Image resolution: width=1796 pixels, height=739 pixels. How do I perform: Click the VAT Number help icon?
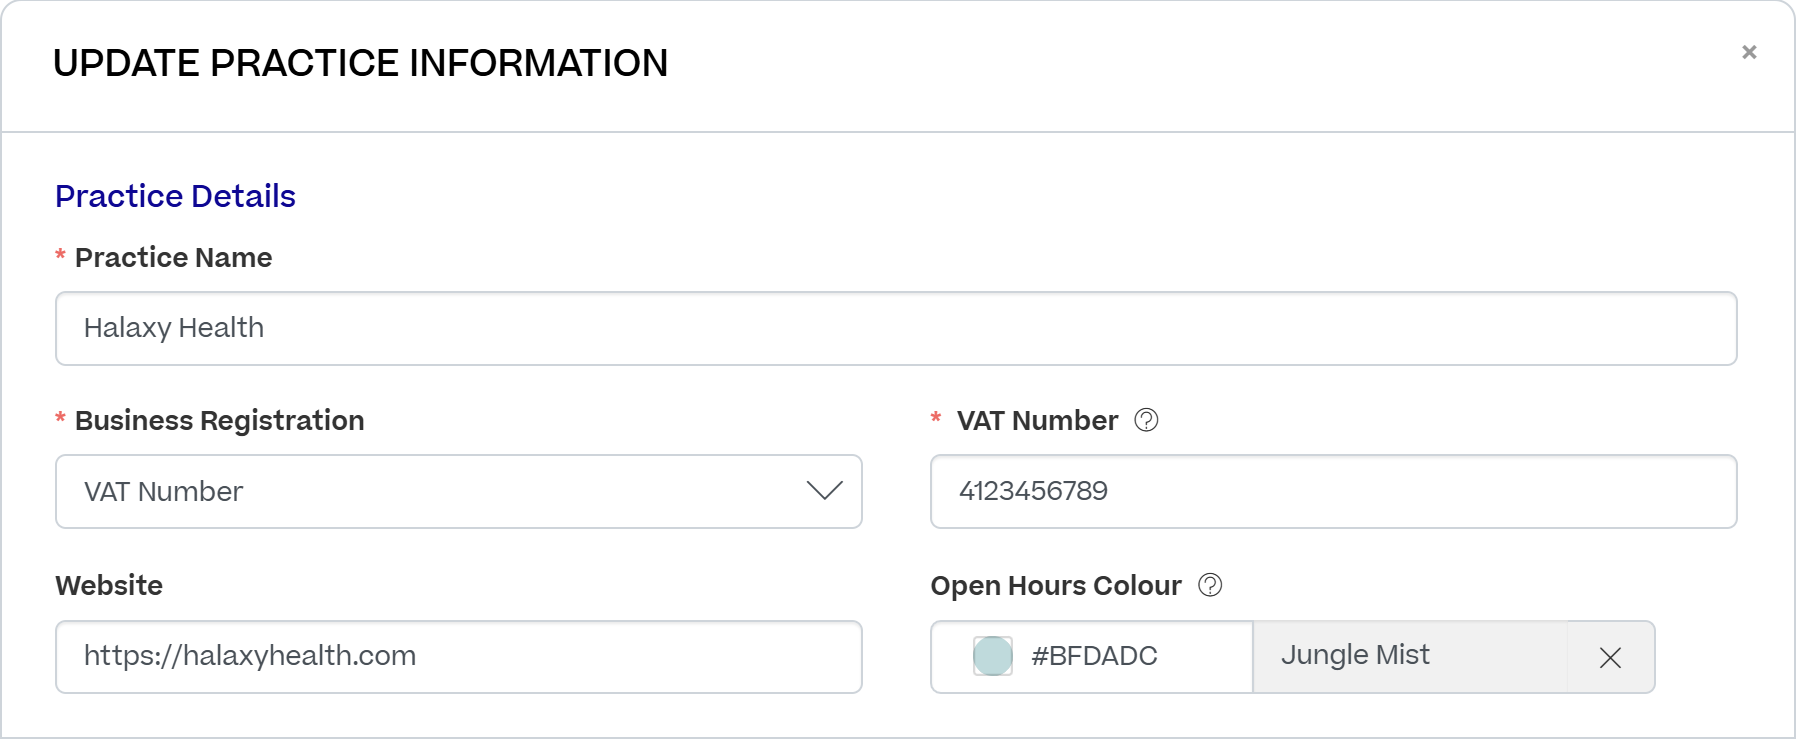[1146, 420]
